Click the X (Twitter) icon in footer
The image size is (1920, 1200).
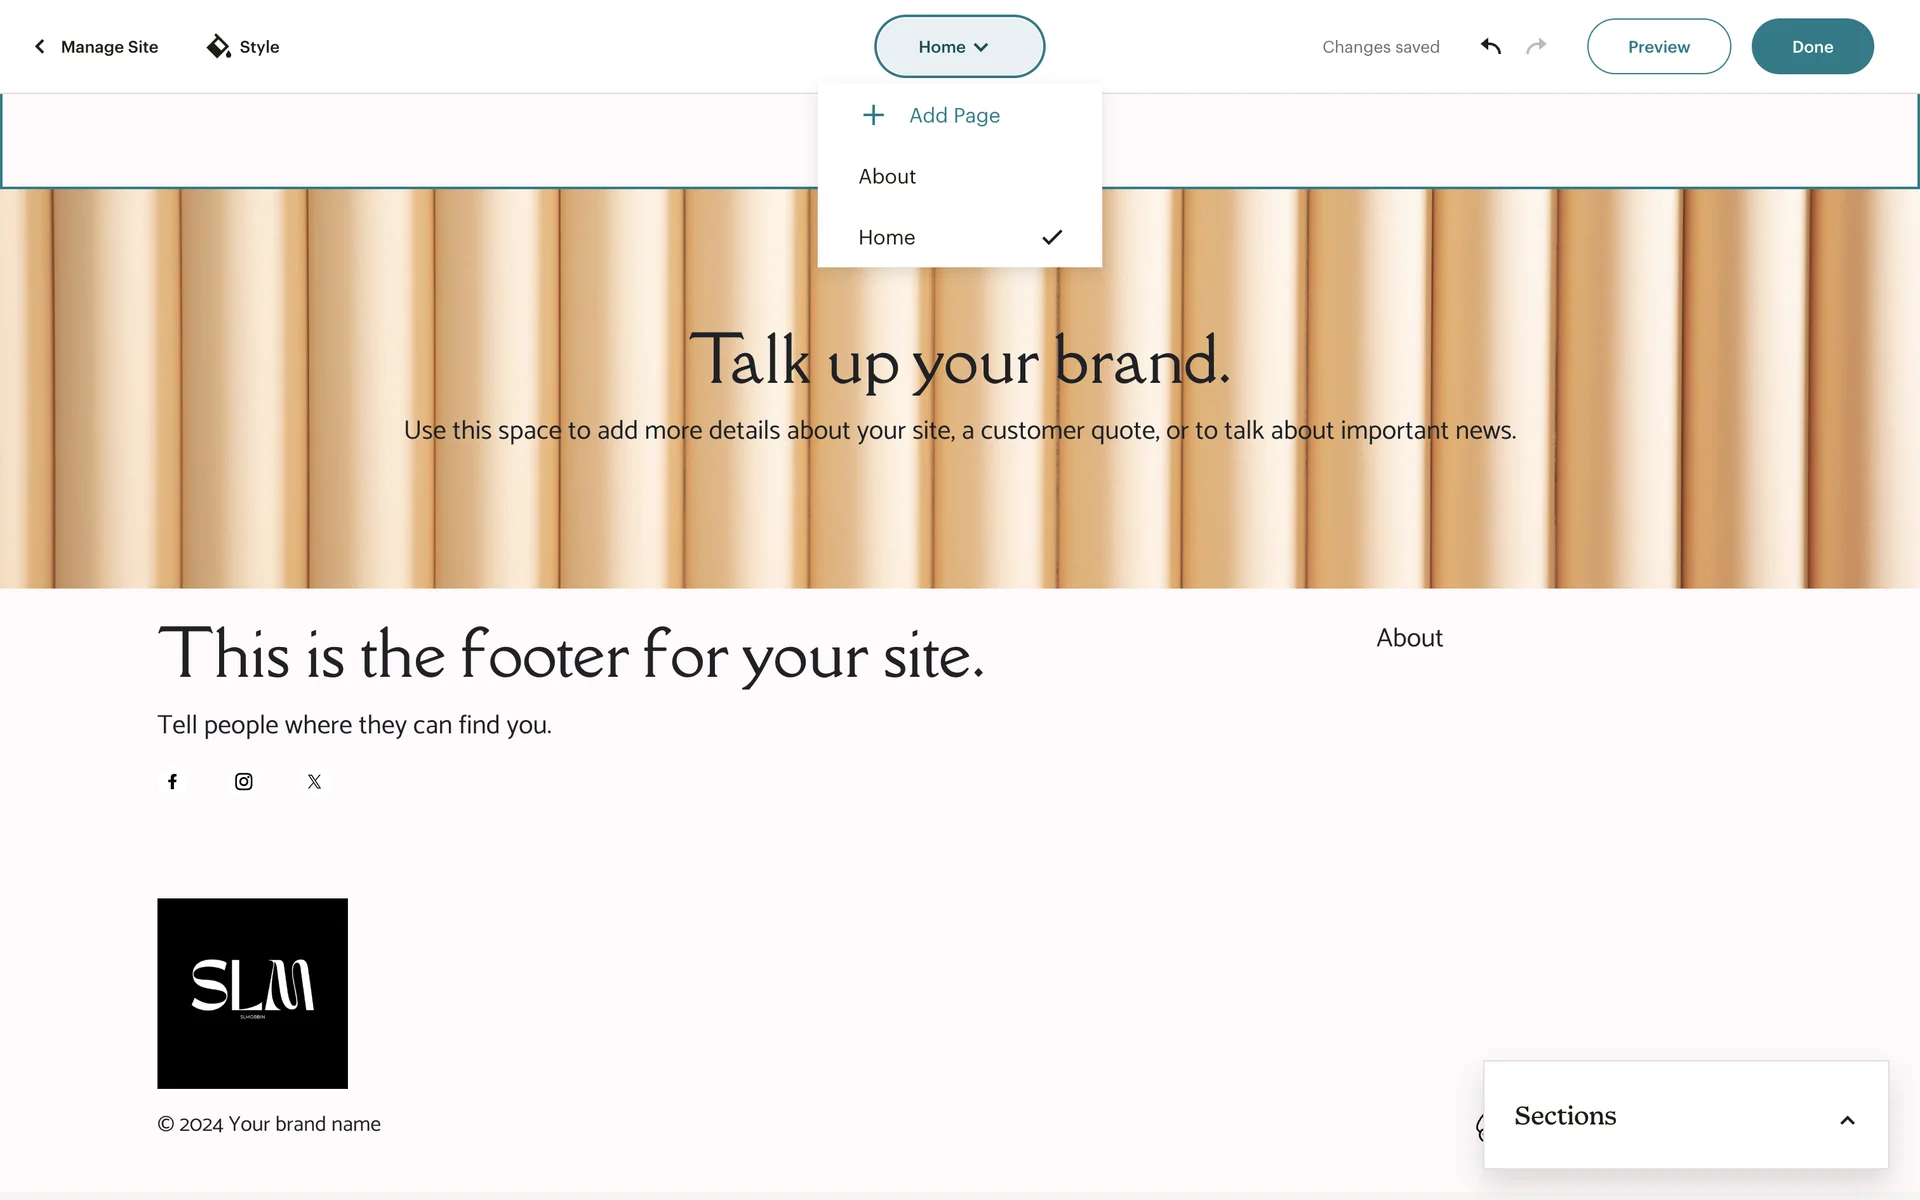click(x=314, y=781)
